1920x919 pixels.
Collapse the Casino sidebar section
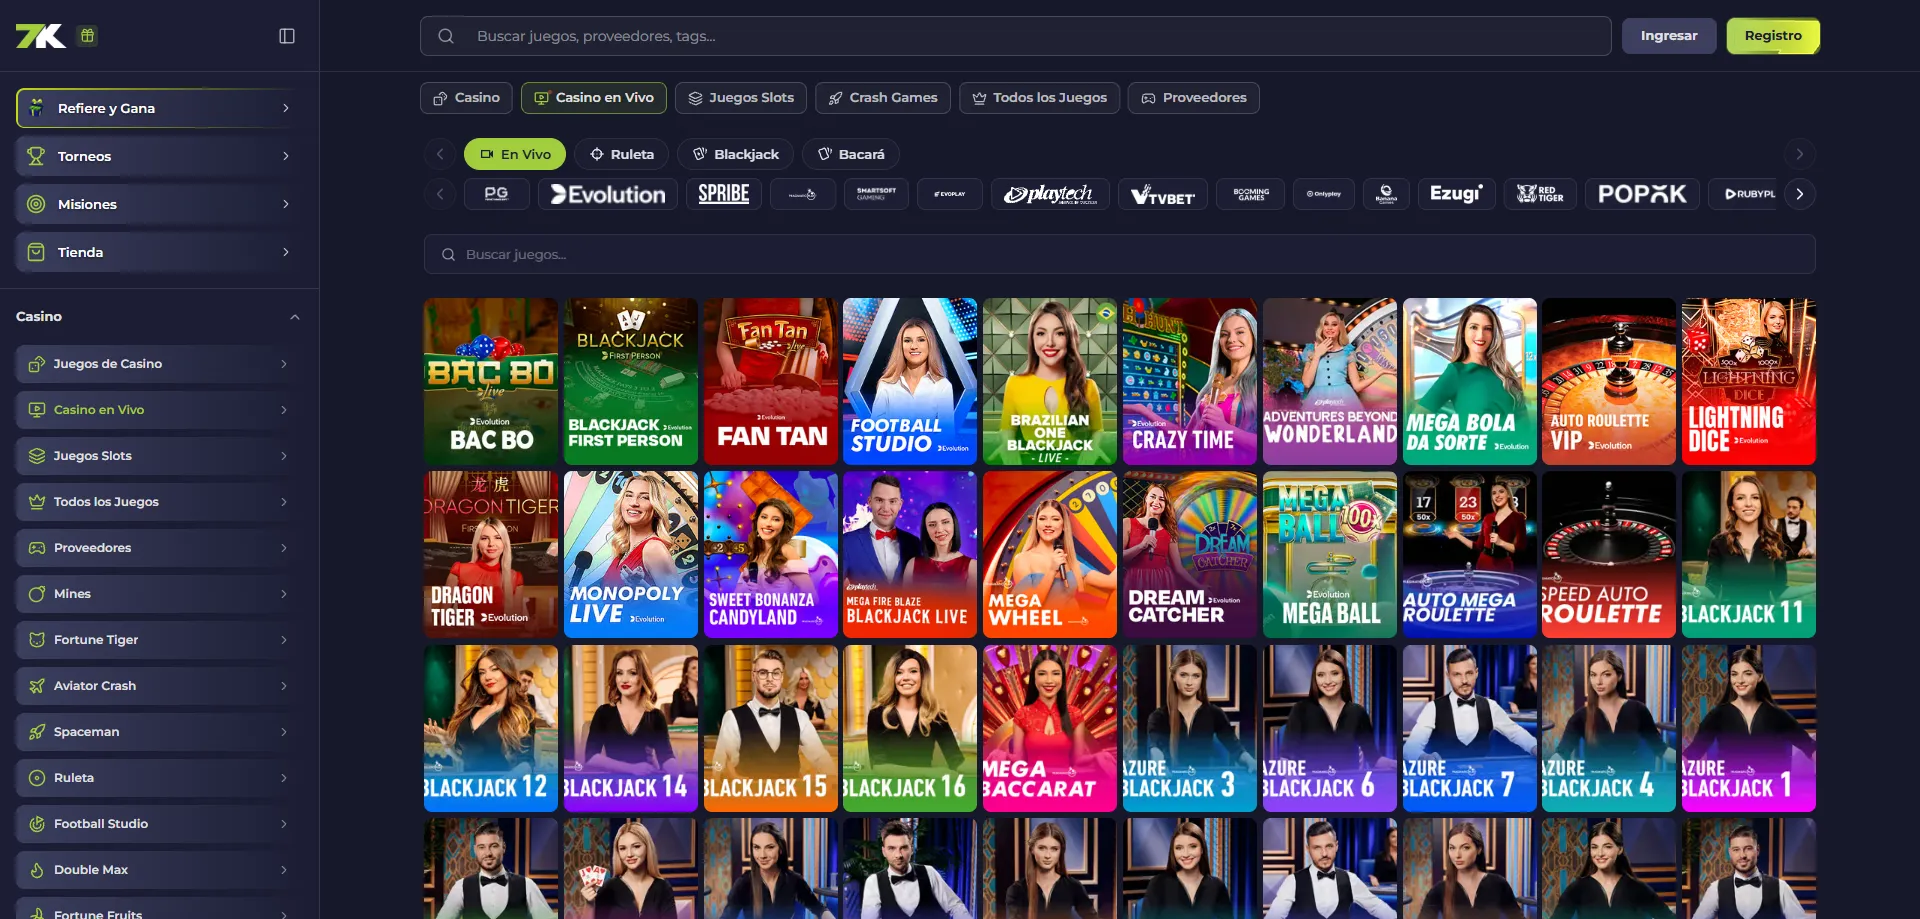295,317
